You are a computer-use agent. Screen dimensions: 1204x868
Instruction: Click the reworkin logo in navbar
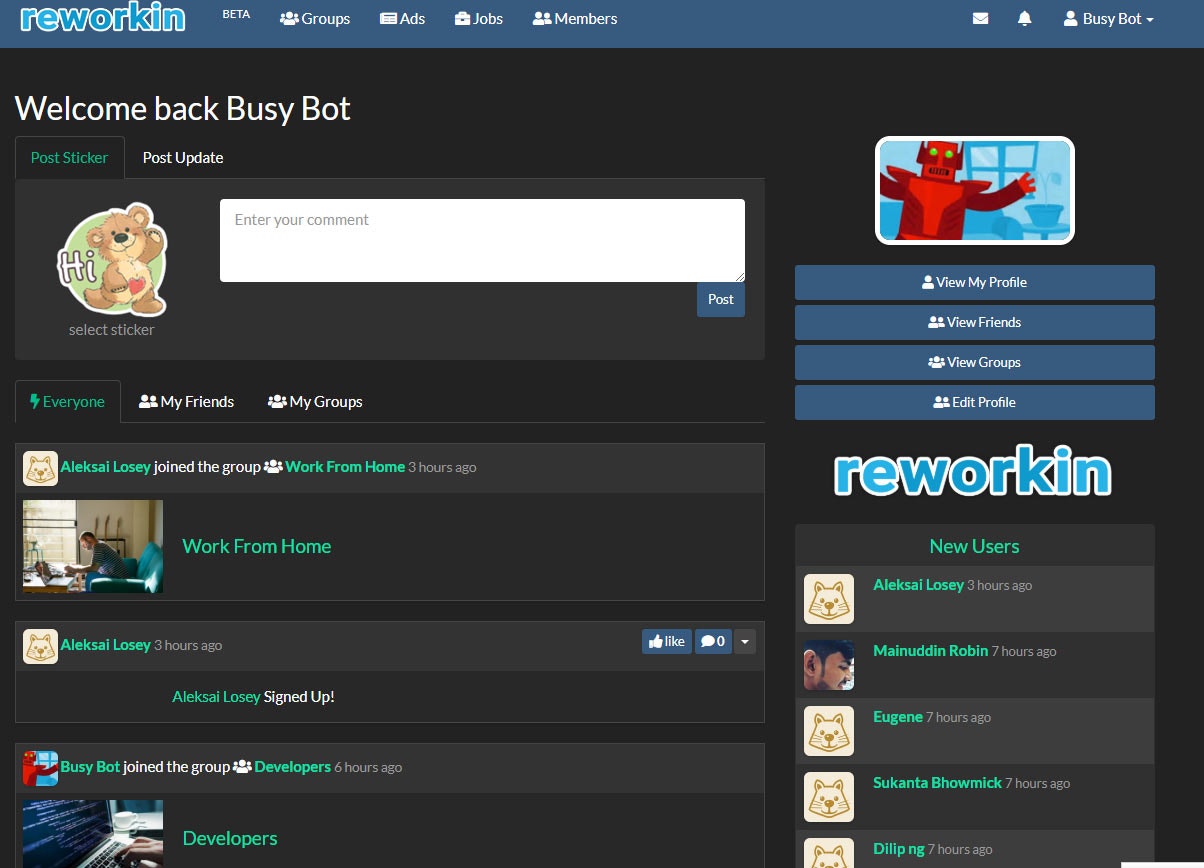103,17
